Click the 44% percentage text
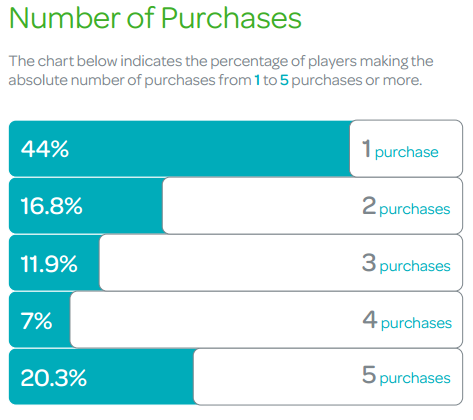Viewport: 473px width, 420px height. (45, 149)
